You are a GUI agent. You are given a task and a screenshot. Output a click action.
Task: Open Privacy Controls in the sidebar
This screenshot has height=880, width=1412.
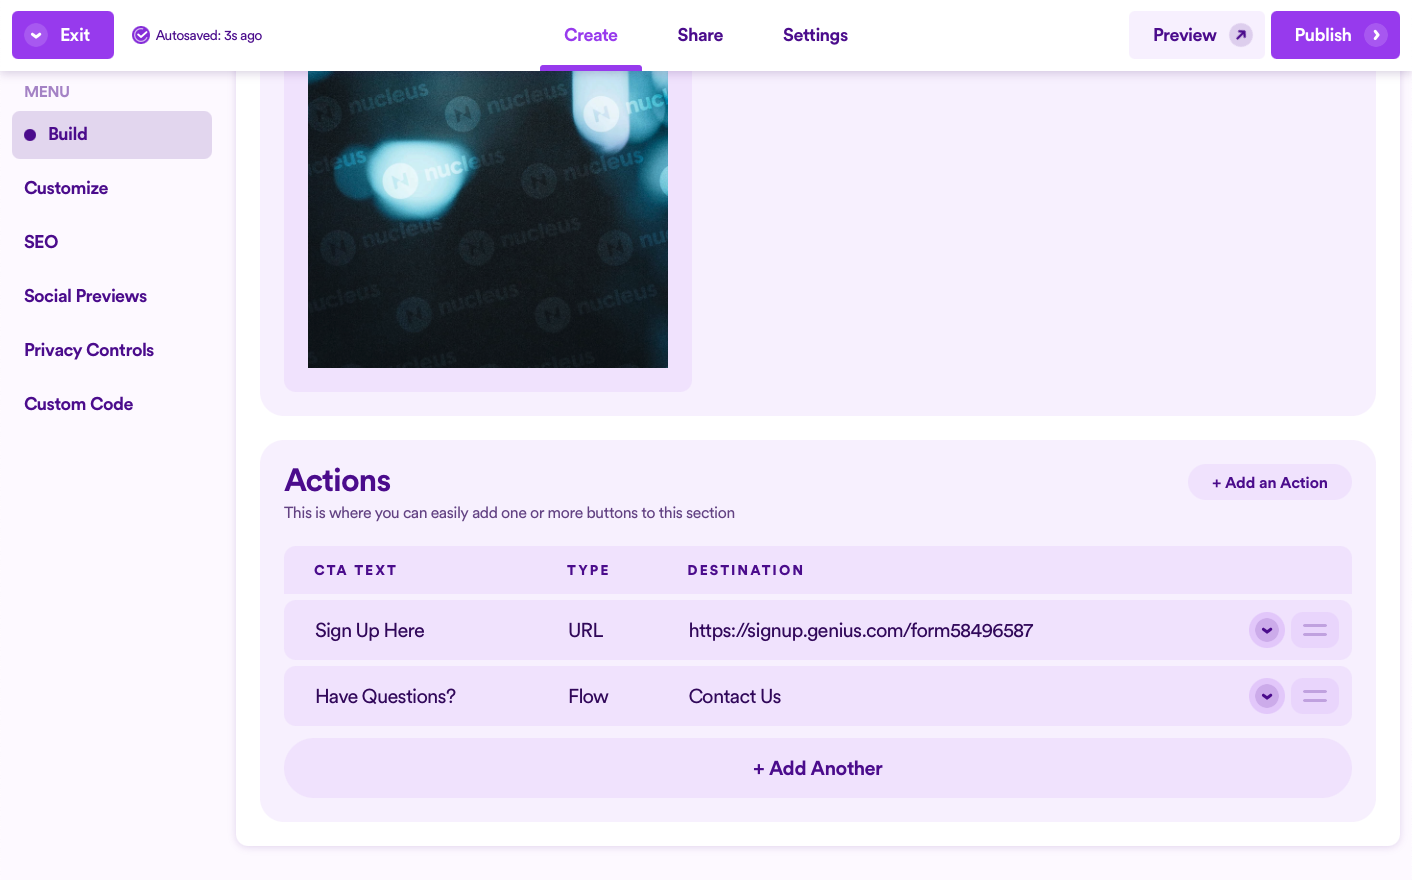pyautogui.click(x=89, y=350)
